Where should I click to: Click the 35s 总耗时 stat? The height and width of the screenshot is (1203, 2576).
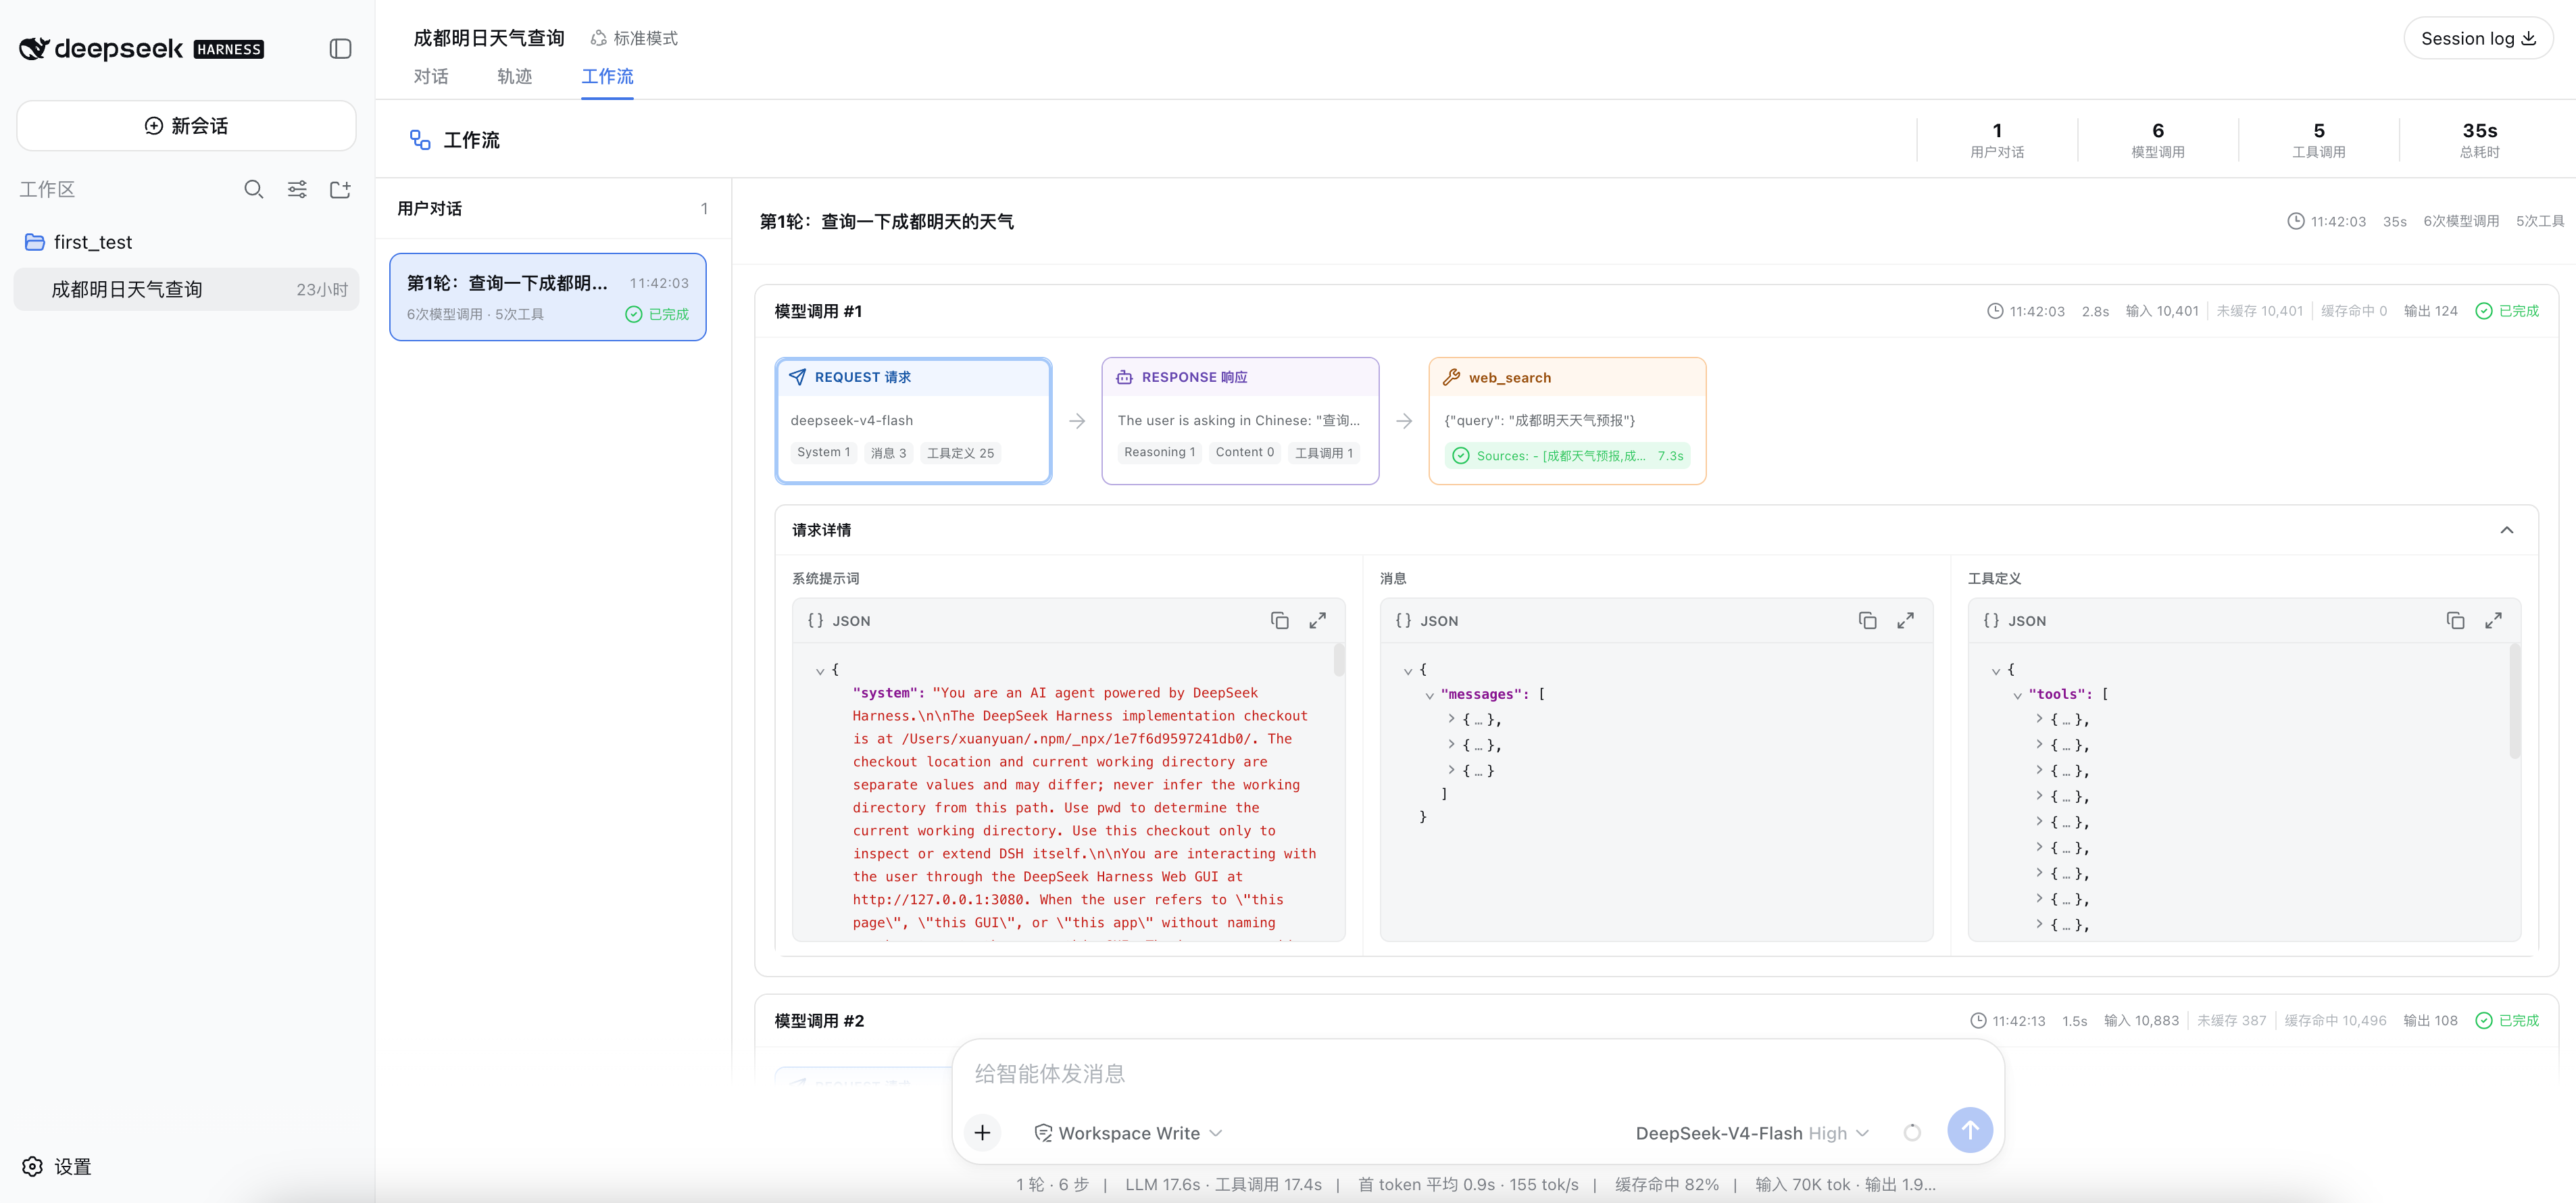point(2479,139)
